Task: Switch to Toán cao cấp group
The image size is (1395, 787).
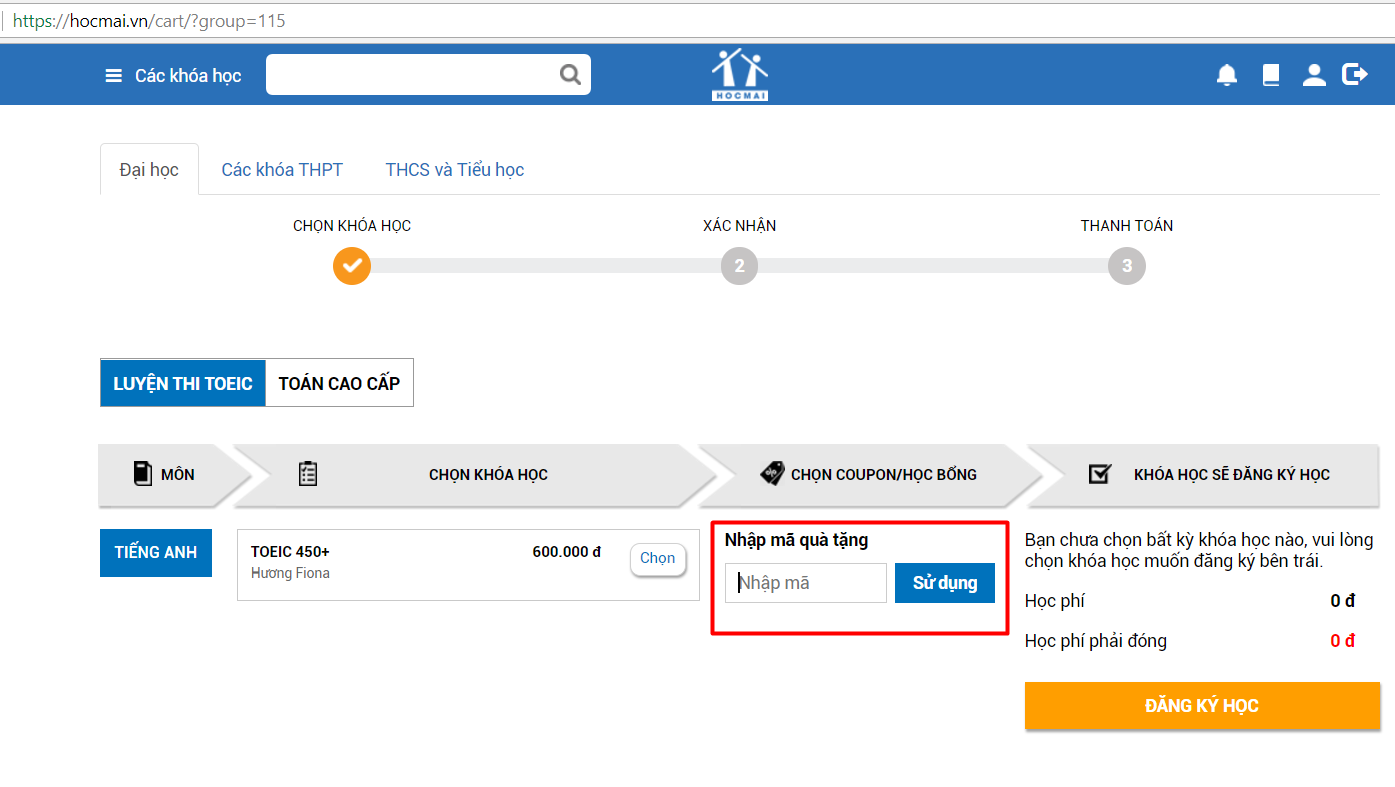Action: (339, 383)
